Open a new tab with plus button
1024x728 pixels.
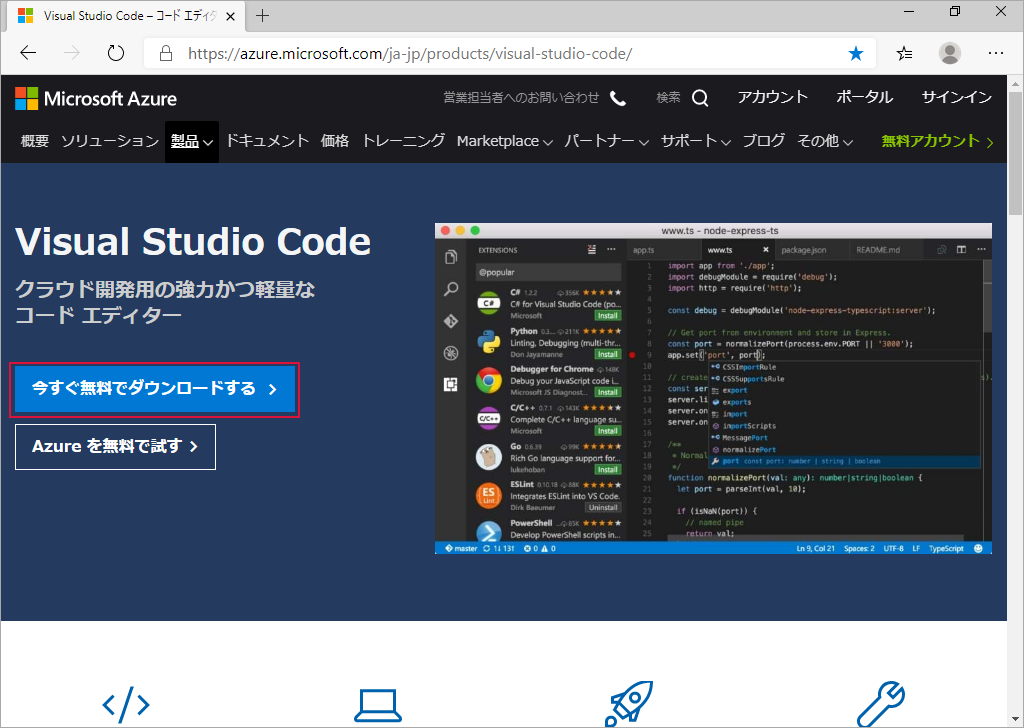[x=263, y=16]
